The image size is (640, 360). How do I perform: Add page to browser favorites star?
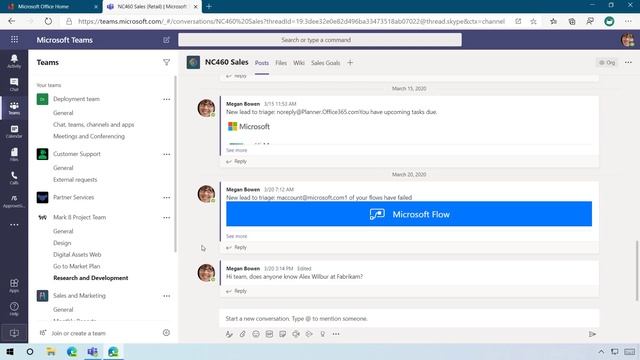[x=533, y=21]
